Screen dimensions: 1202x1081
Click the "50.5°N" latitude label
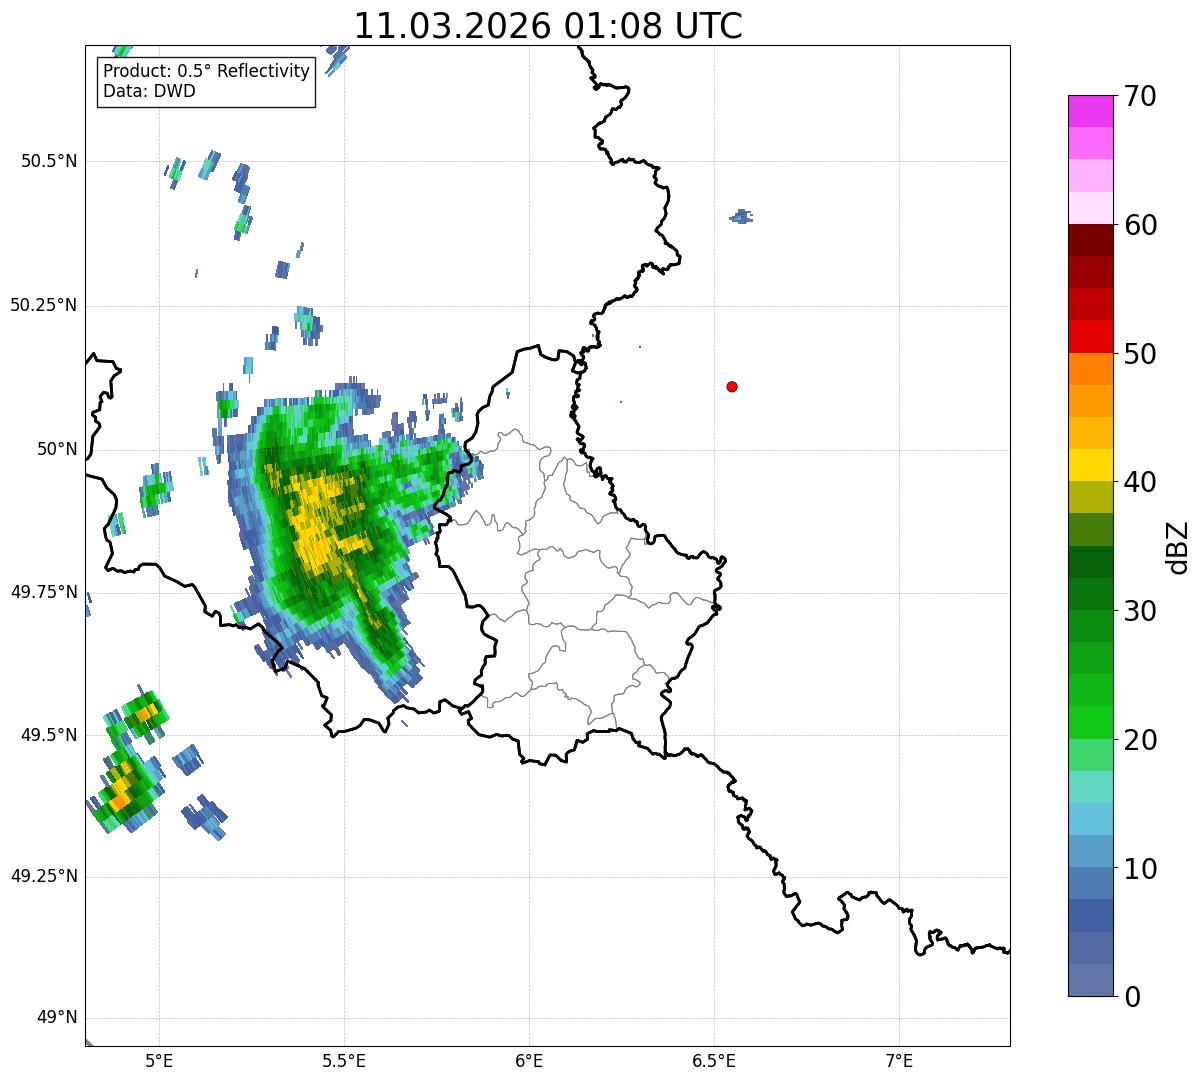click(49, 161)
